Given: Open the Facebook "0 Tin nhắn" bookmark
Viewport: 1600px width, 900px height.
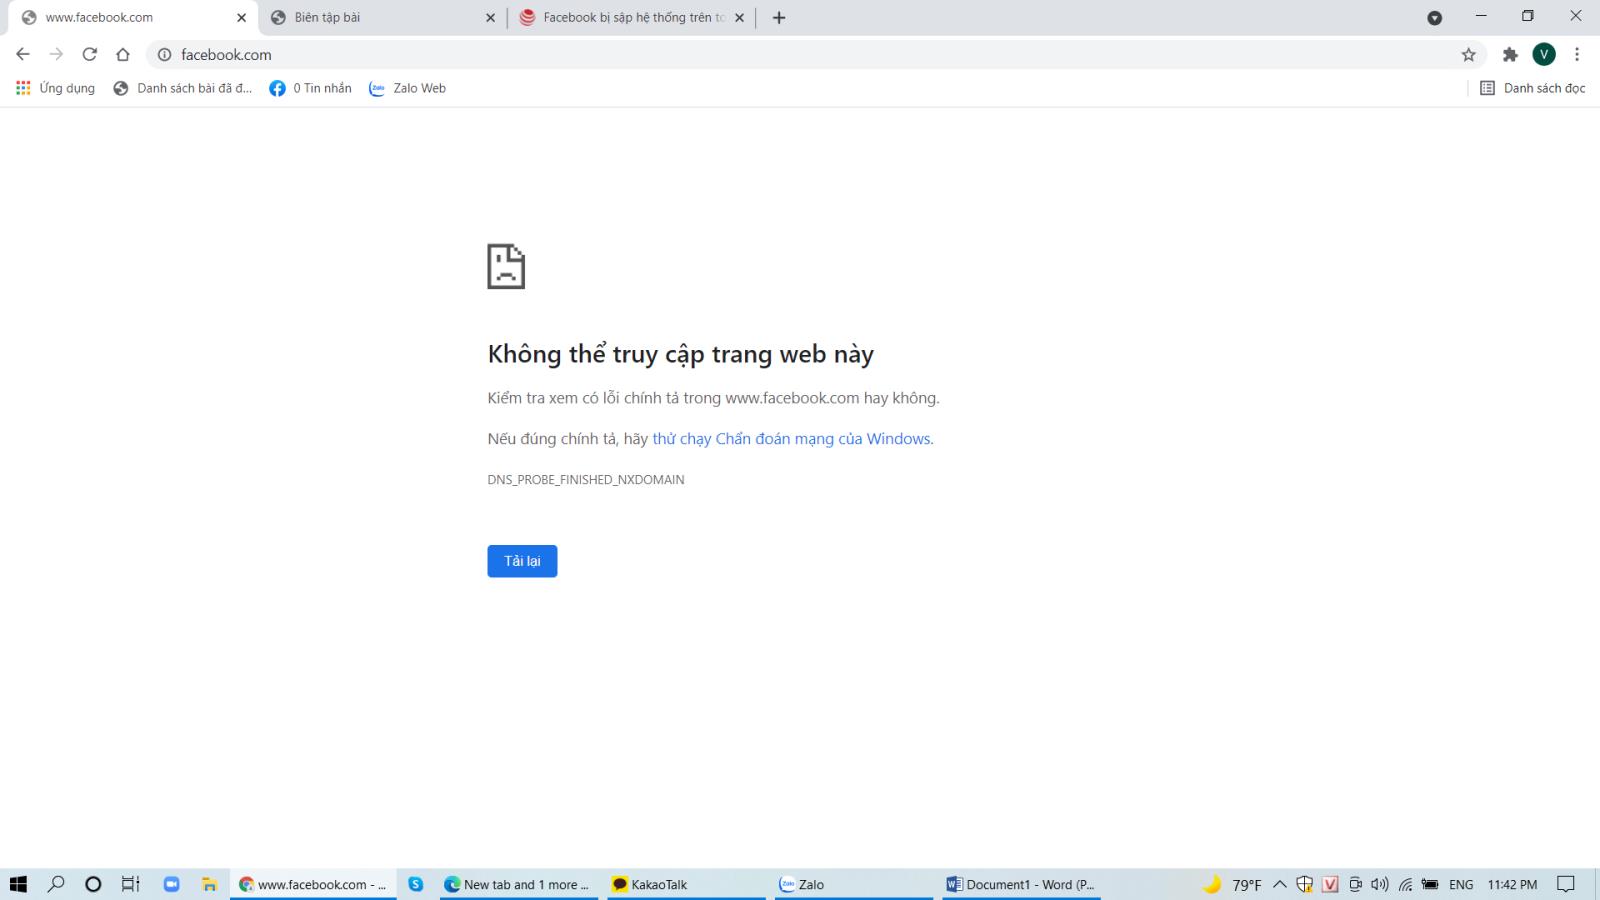Looking at the screenshot, I should tap(310, 88).
